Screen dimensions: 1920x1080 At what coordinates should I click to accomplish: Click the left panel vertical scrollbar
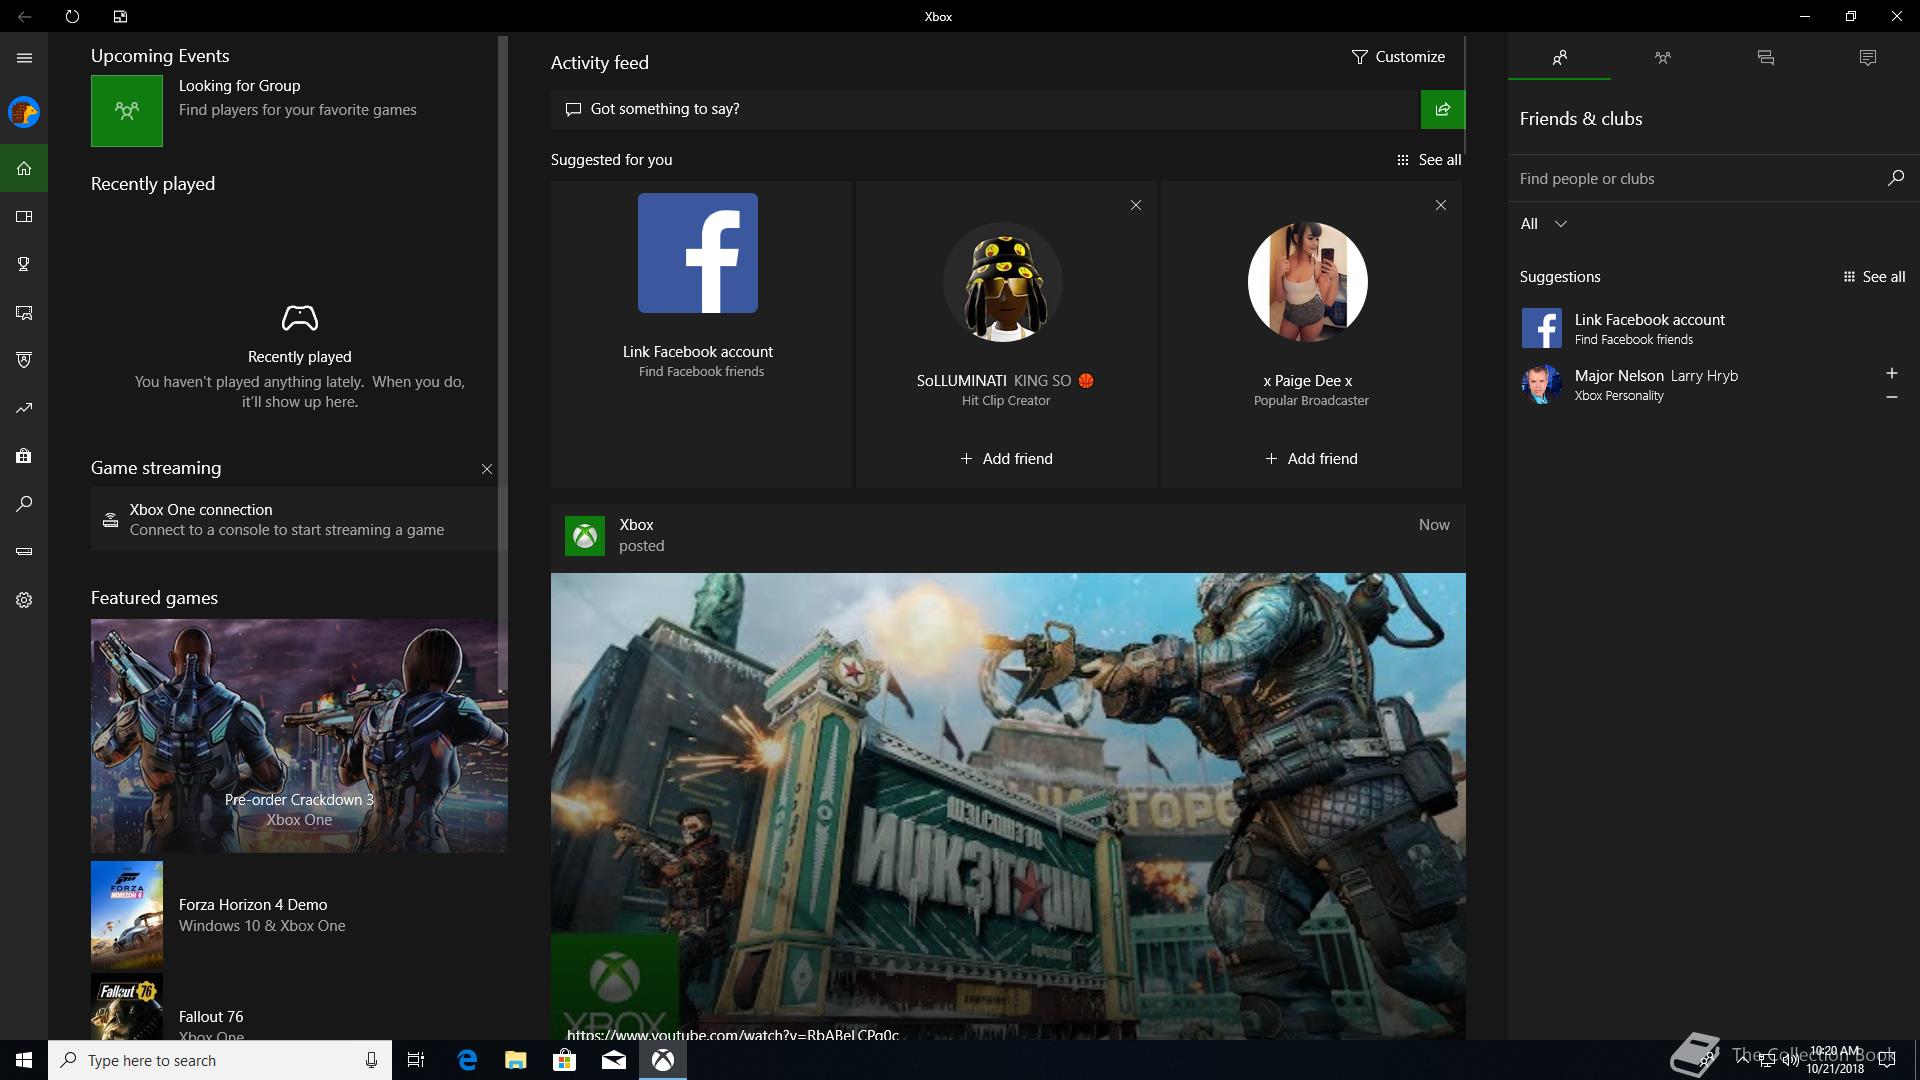click(503, 364)
